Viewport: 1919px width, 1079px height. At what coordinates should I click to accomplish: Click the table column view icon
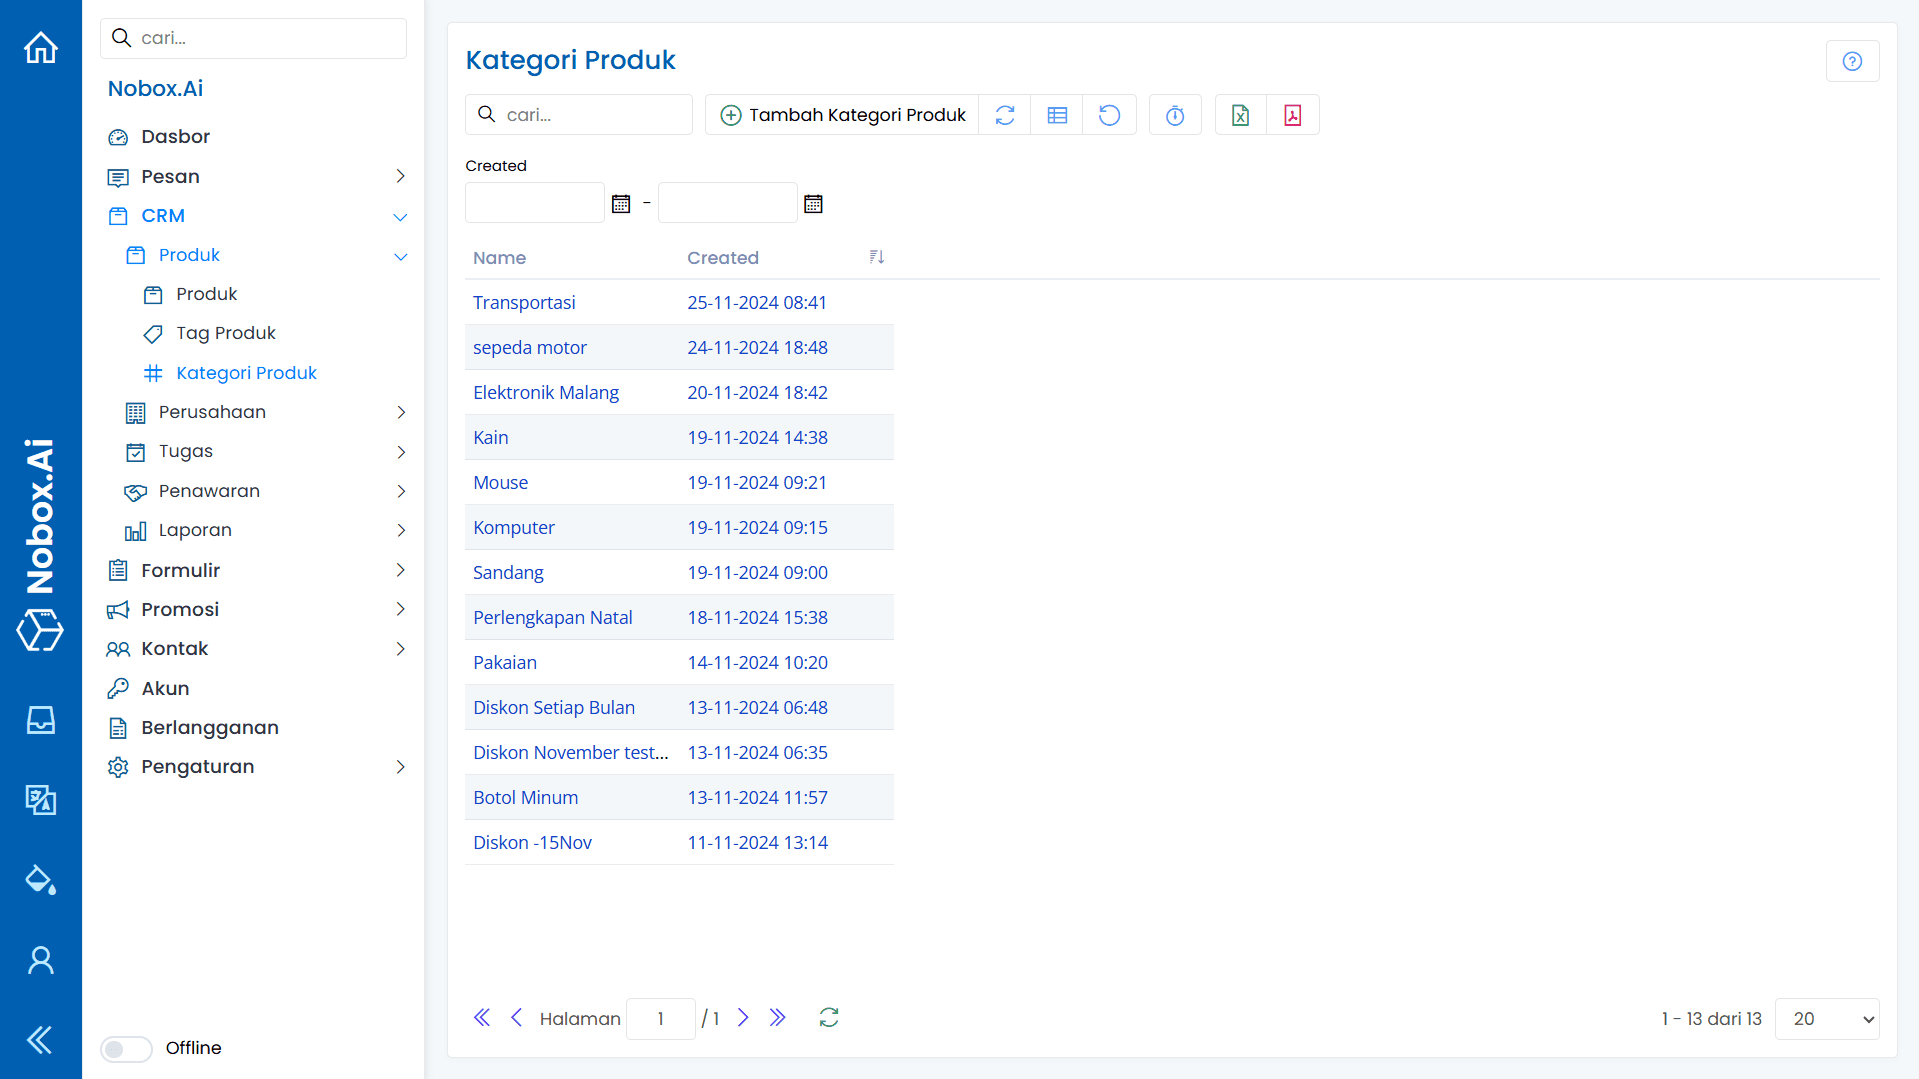[1057, 115]
